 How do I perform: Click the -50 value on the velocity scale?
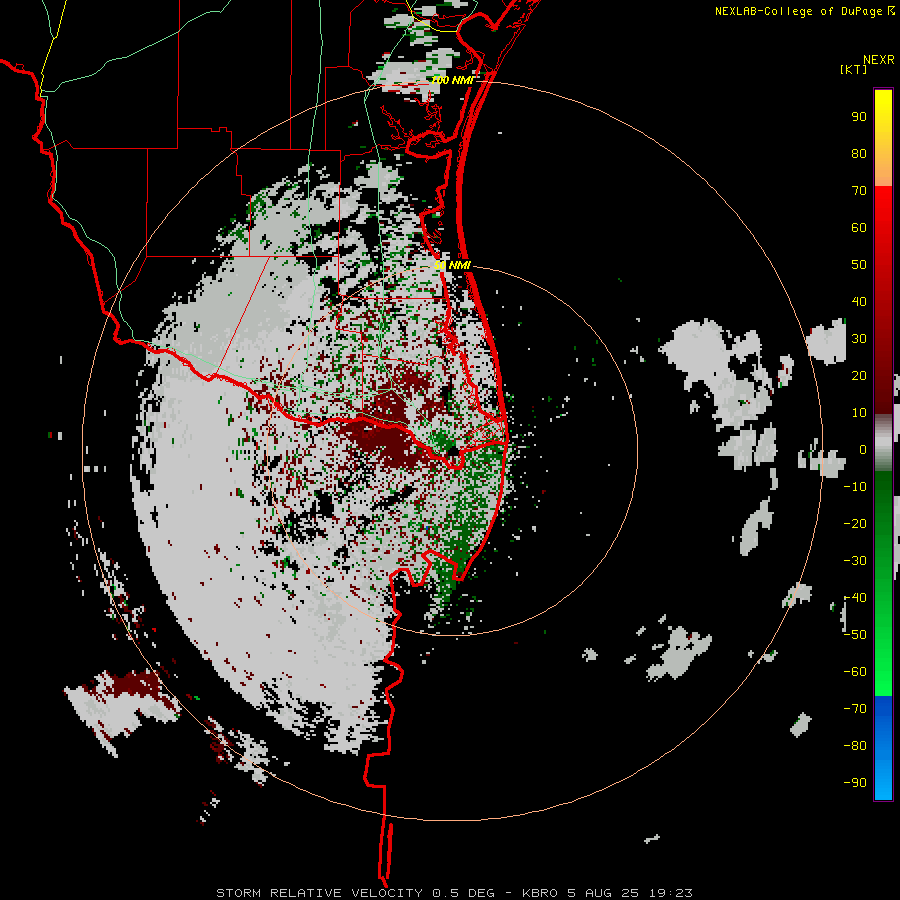[855, 635]
